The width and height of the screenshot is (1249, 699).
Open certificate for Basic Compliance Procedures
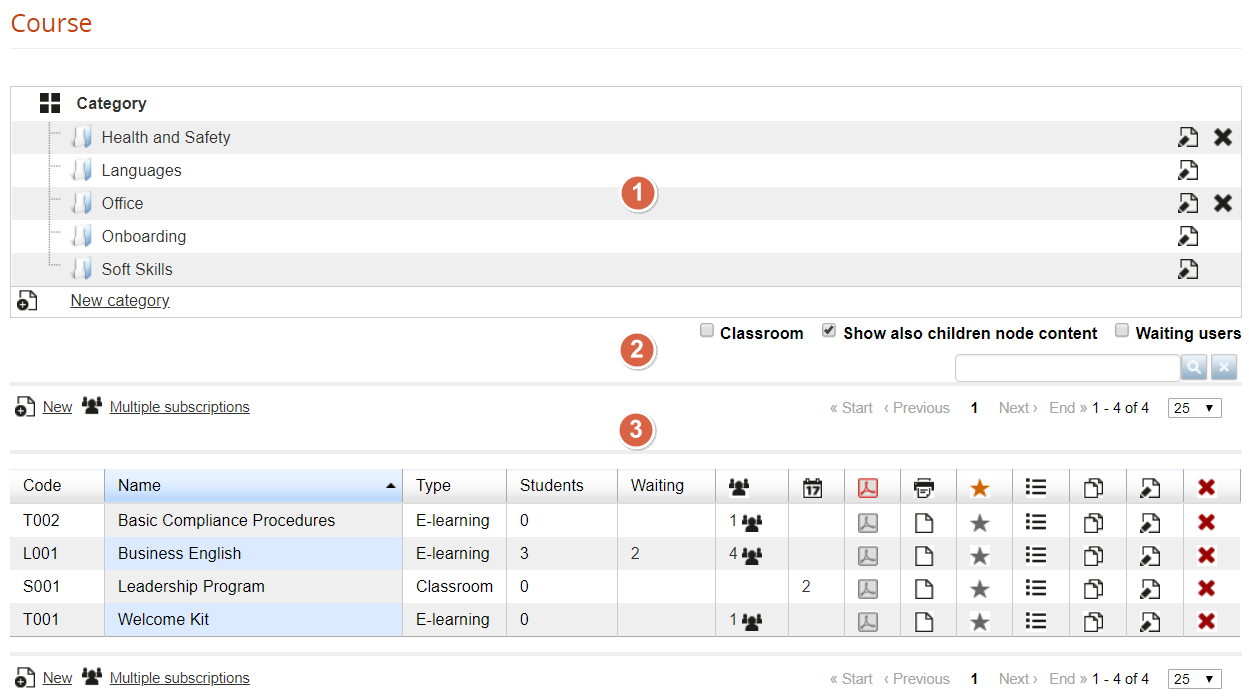pos(867,521)
